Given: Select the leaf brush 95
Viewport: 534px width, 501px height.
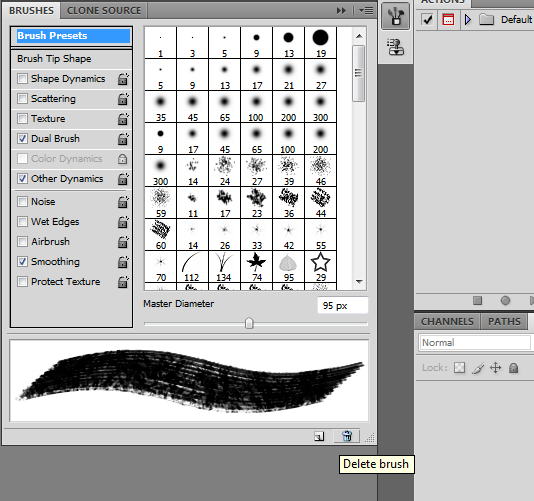Looking at the screenshot, I should tap(288, 267).
